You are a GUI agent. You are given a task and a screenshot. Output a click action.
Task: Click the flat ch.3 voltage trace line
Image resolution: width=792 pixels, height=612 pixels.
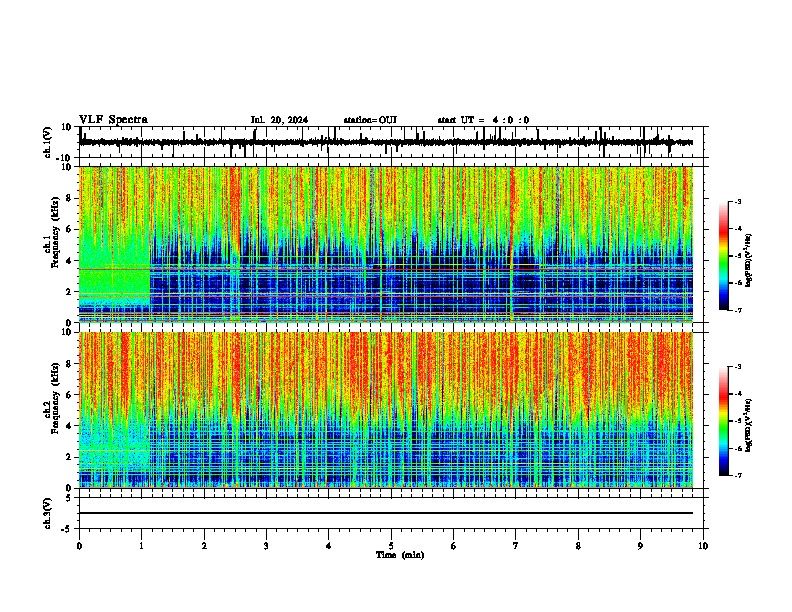[x=386, y=513]
